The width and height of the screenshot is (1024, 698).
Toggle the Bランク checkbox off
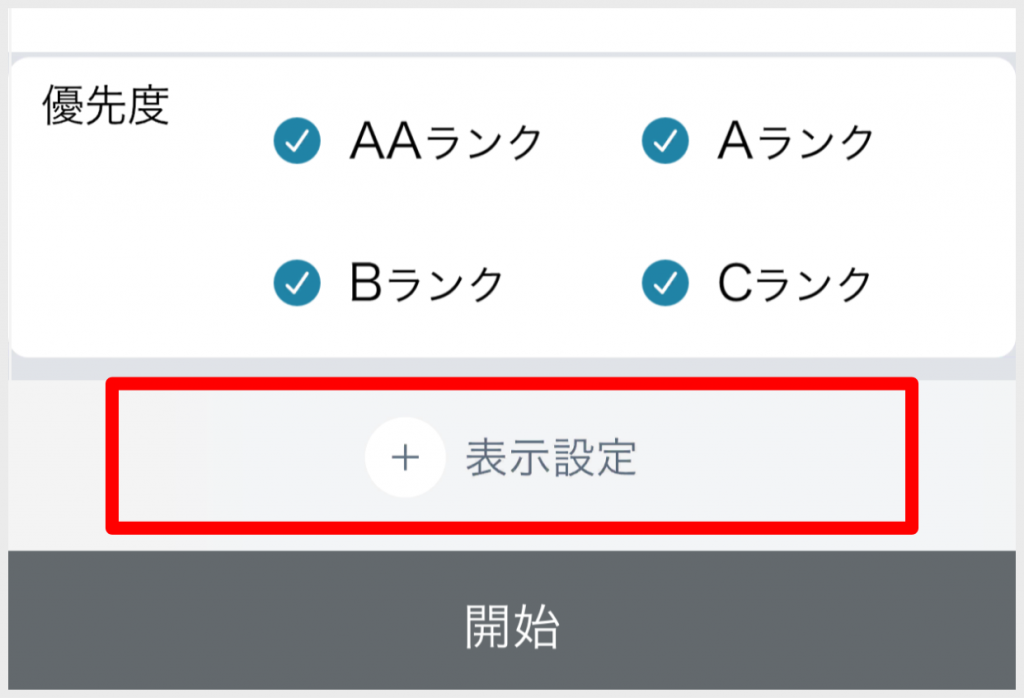(296, 284)
